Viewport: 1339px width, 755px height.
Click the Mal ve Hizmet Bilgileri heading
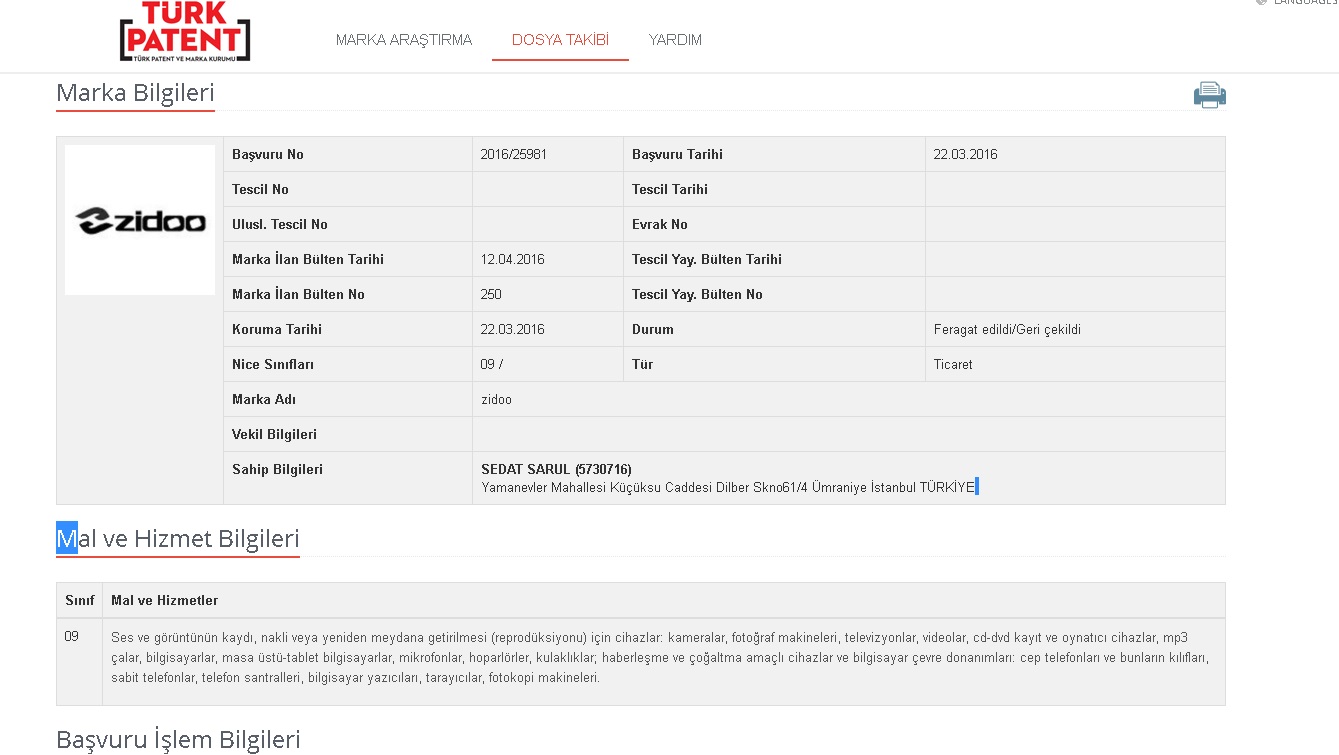[178, 539]
